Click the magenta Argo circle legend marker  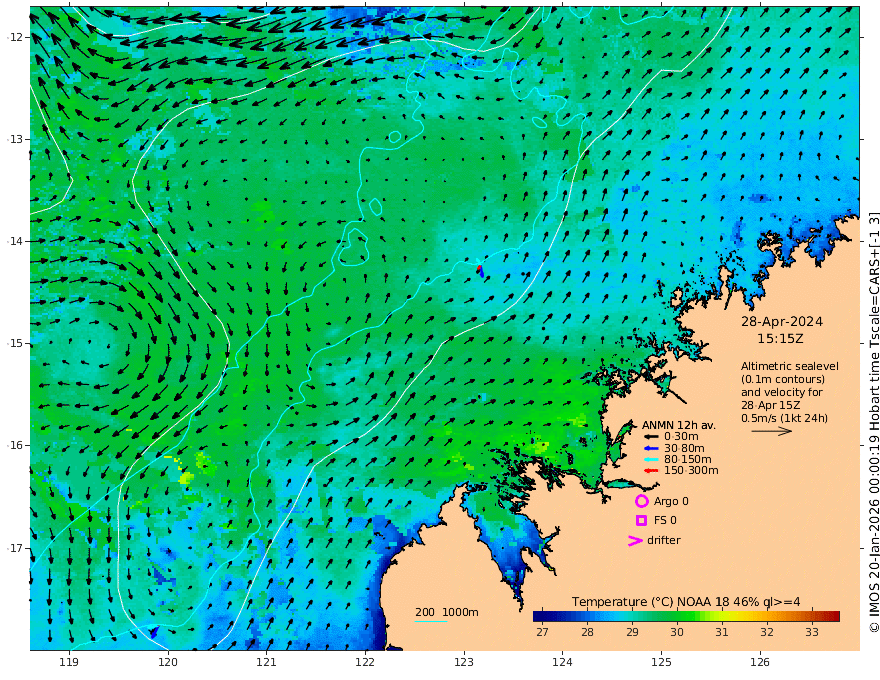(641, 501)
